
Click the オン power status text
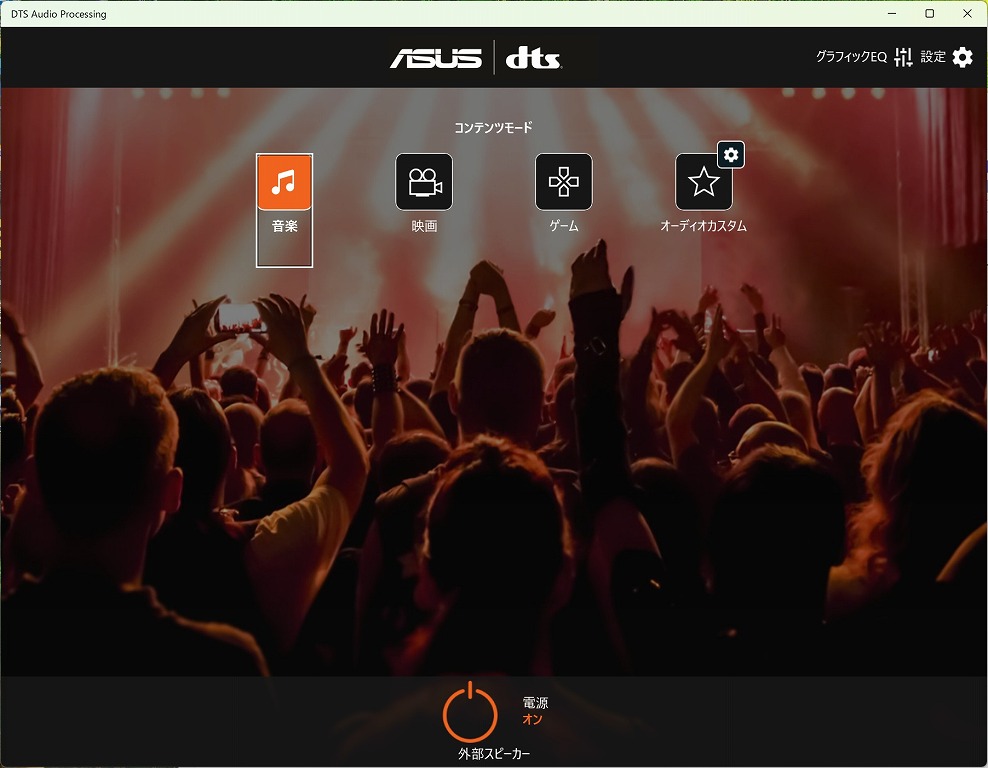(532, 719)
